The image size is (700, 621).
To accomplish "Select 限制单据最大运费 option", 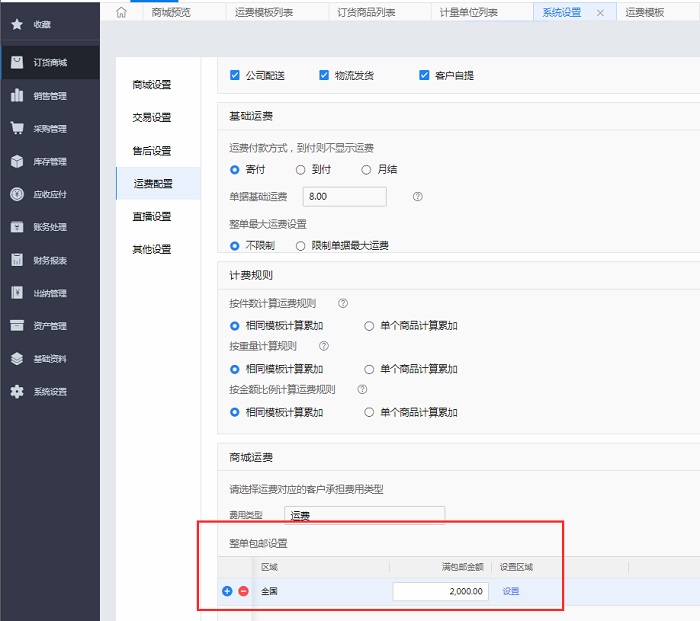I will pos(301,245).
